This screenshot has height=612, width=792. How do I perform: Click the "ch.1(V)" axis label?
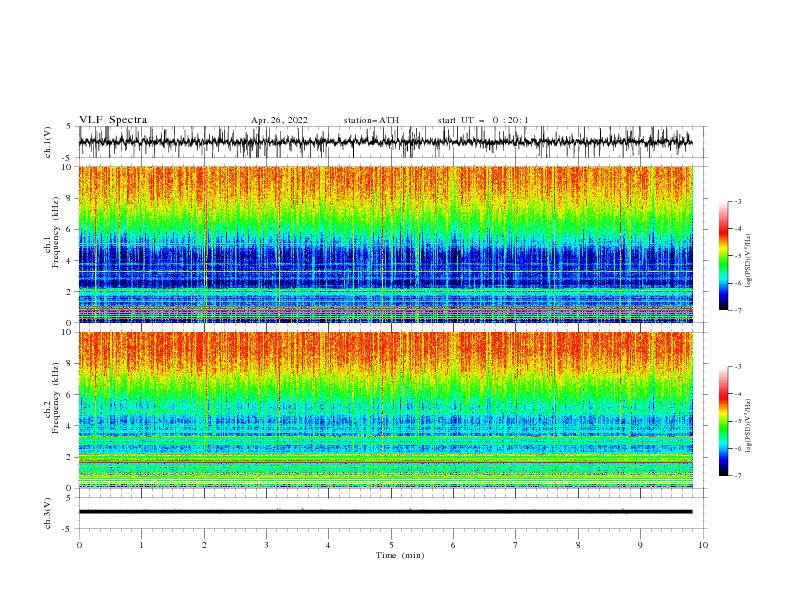(x=48, y=142)
